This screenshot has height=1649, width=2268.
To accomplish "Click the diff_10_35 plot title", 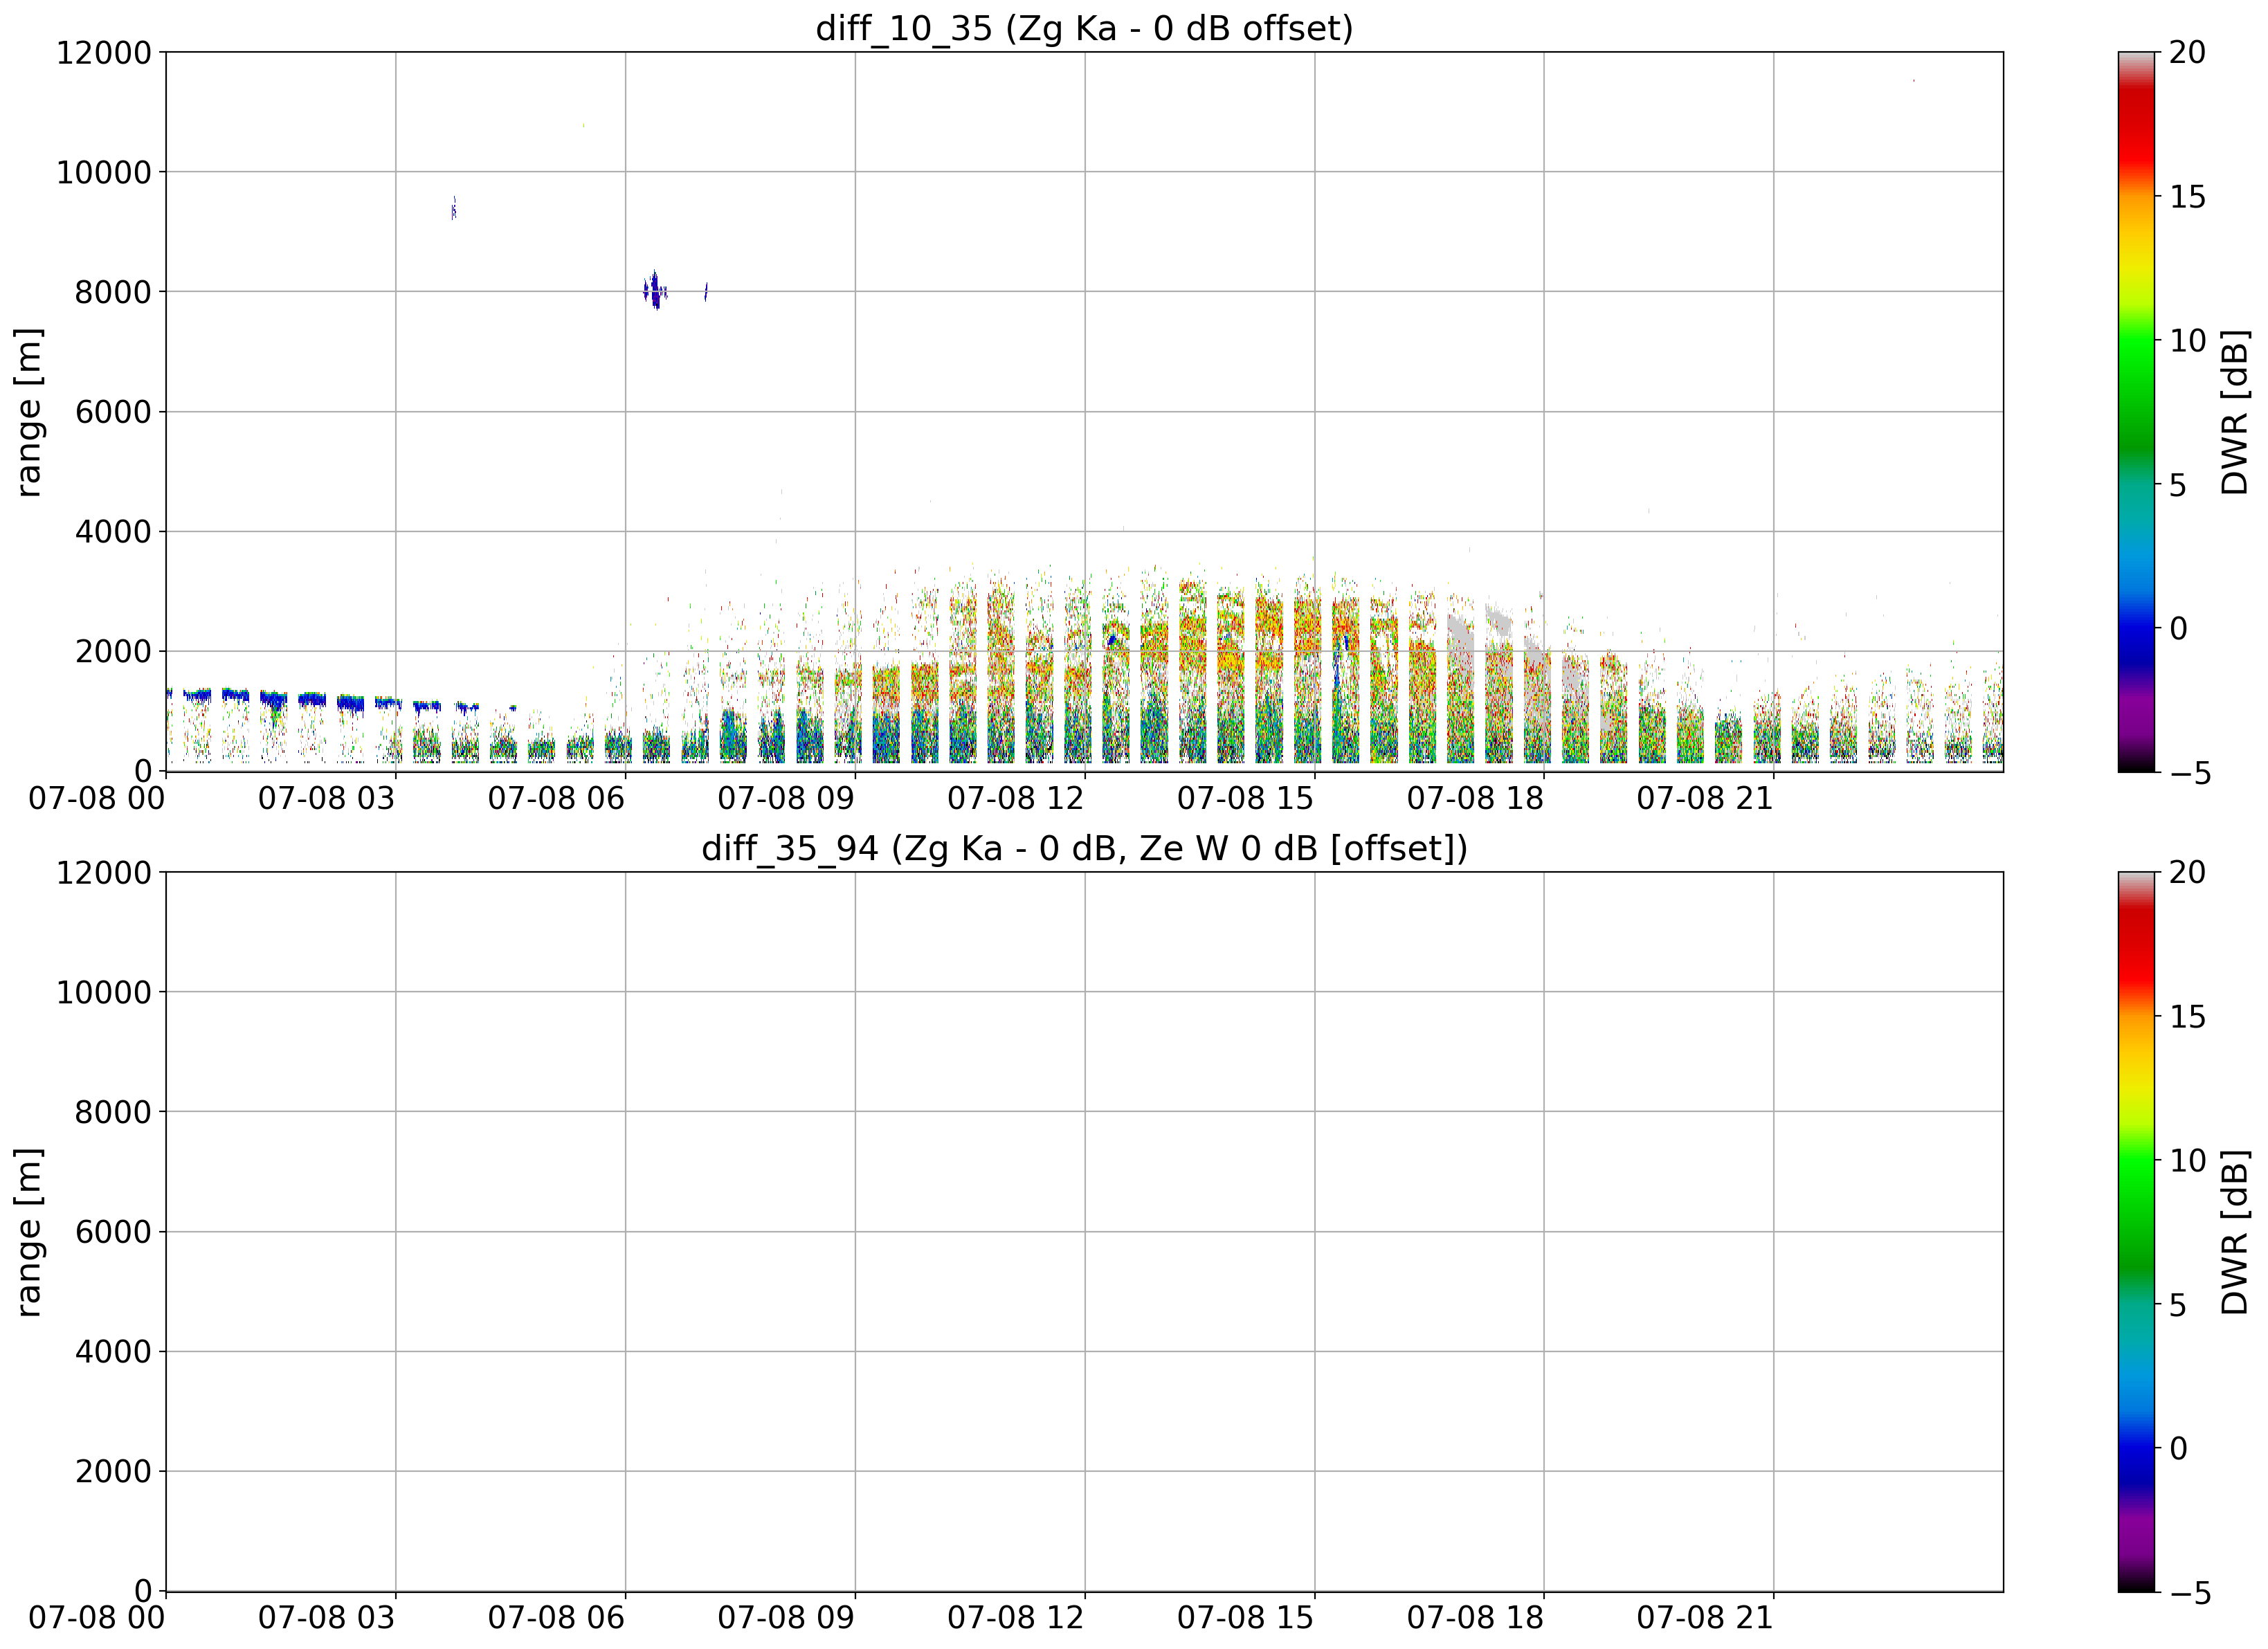I will [1084, 28].
